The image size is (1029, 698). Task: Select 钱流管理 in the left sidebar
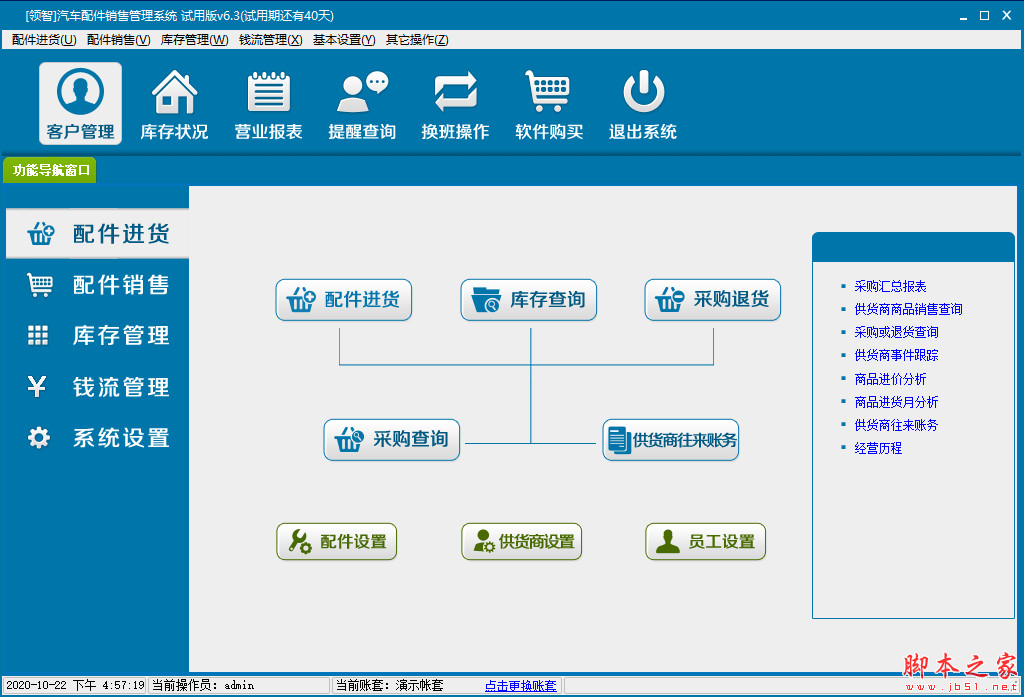pyautogui.click(x=96, y=387)
